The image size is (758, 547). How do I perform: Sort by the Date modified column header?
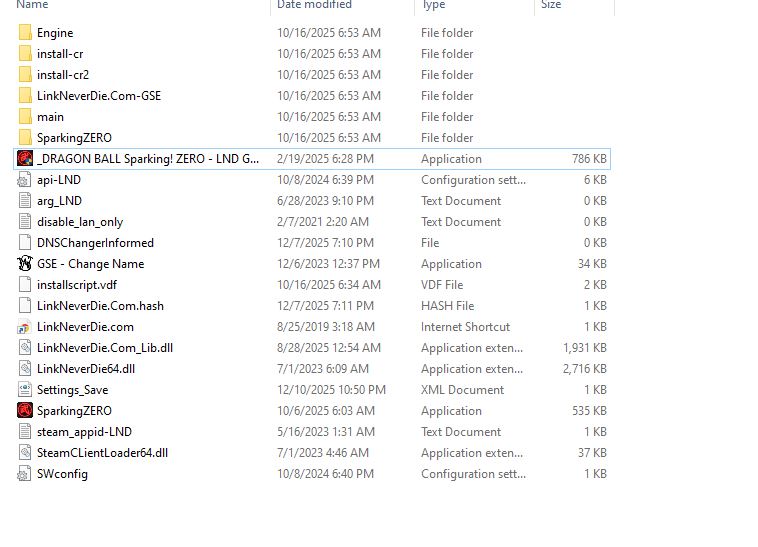point(314,6)
